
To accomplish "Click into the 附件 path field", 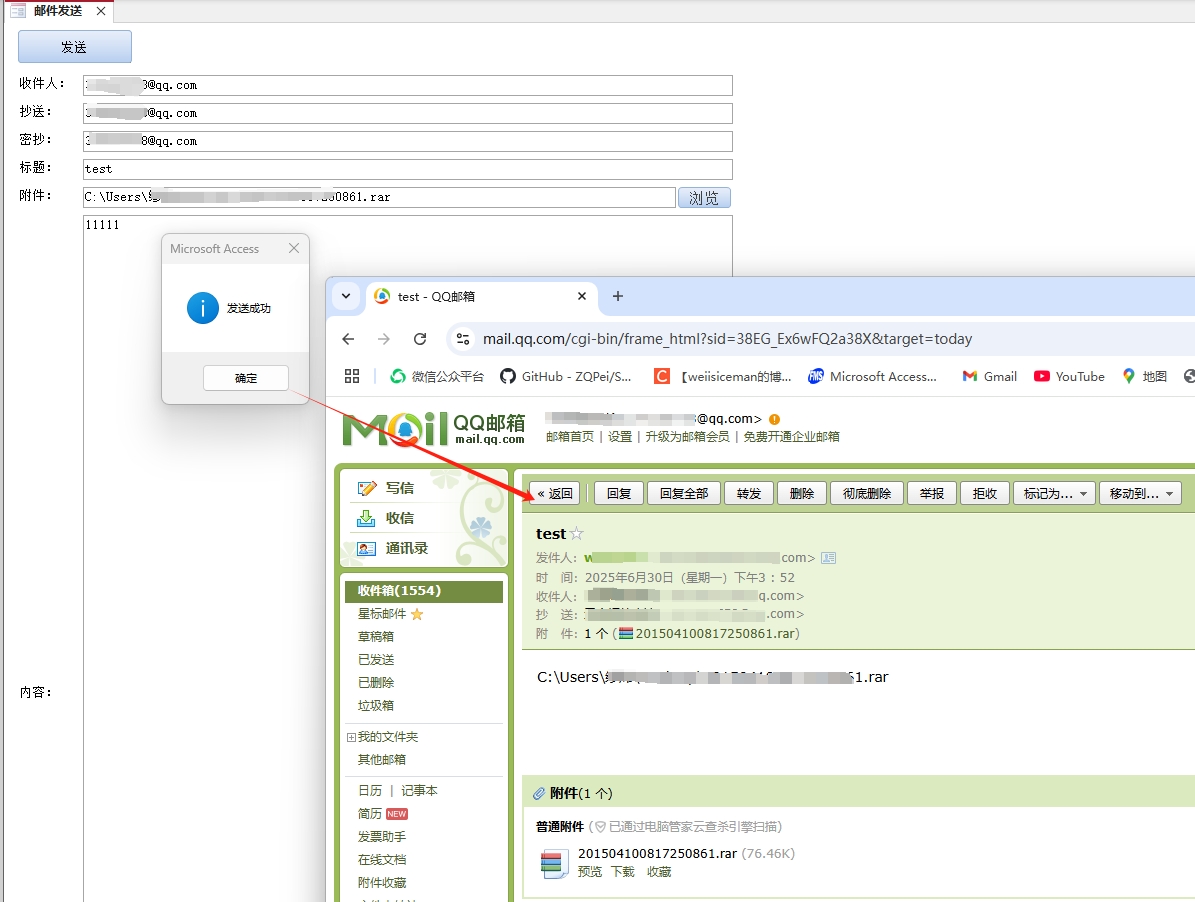I will click(x=380, y=197).
